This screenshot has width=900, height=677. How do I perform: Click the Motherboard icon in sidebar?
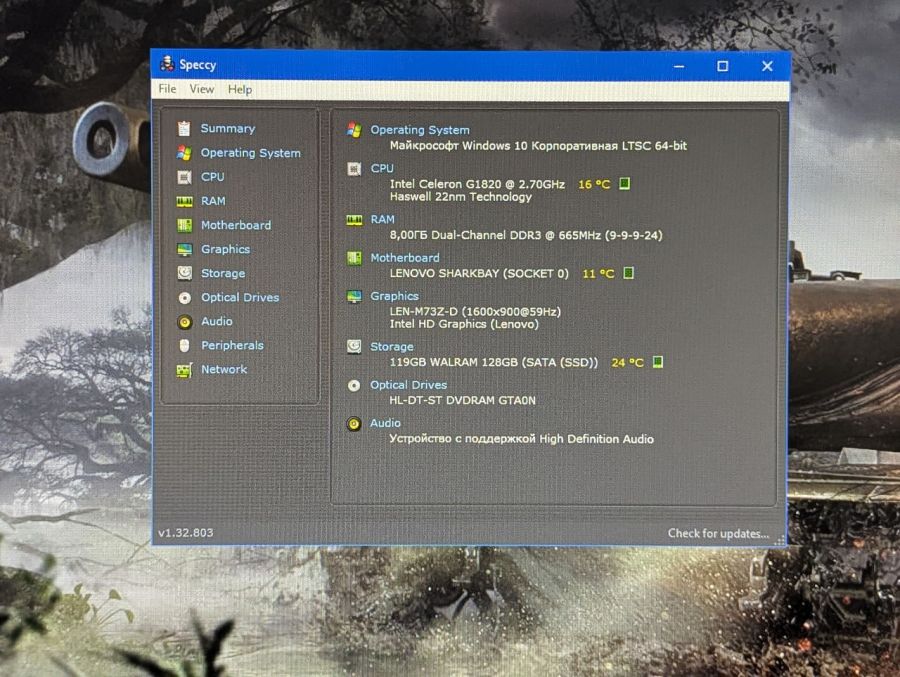tap(184, 225)
